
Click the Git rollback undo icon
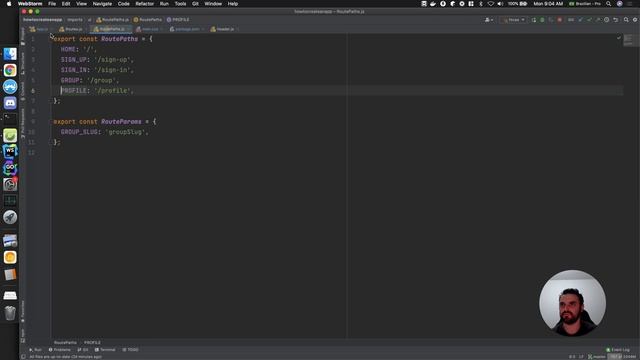[616, 20]
